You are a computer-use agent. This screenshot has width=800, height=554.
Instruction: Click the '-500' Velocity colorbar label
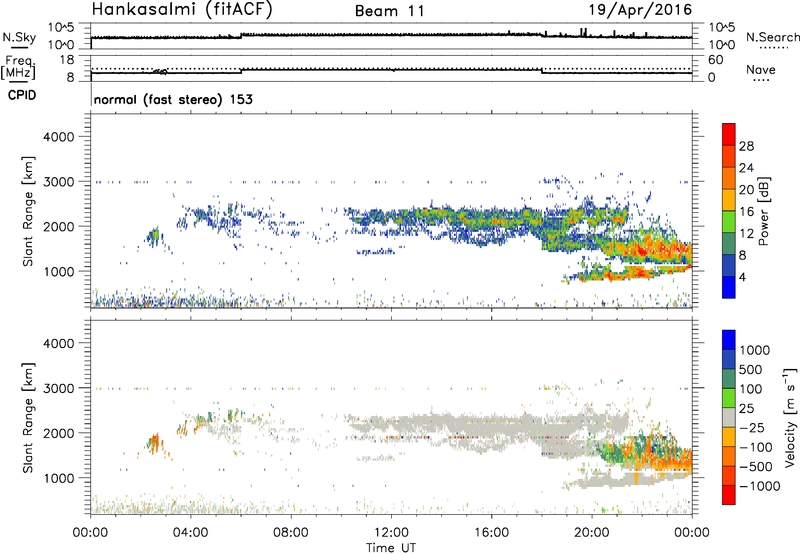[x=756, y=467]
